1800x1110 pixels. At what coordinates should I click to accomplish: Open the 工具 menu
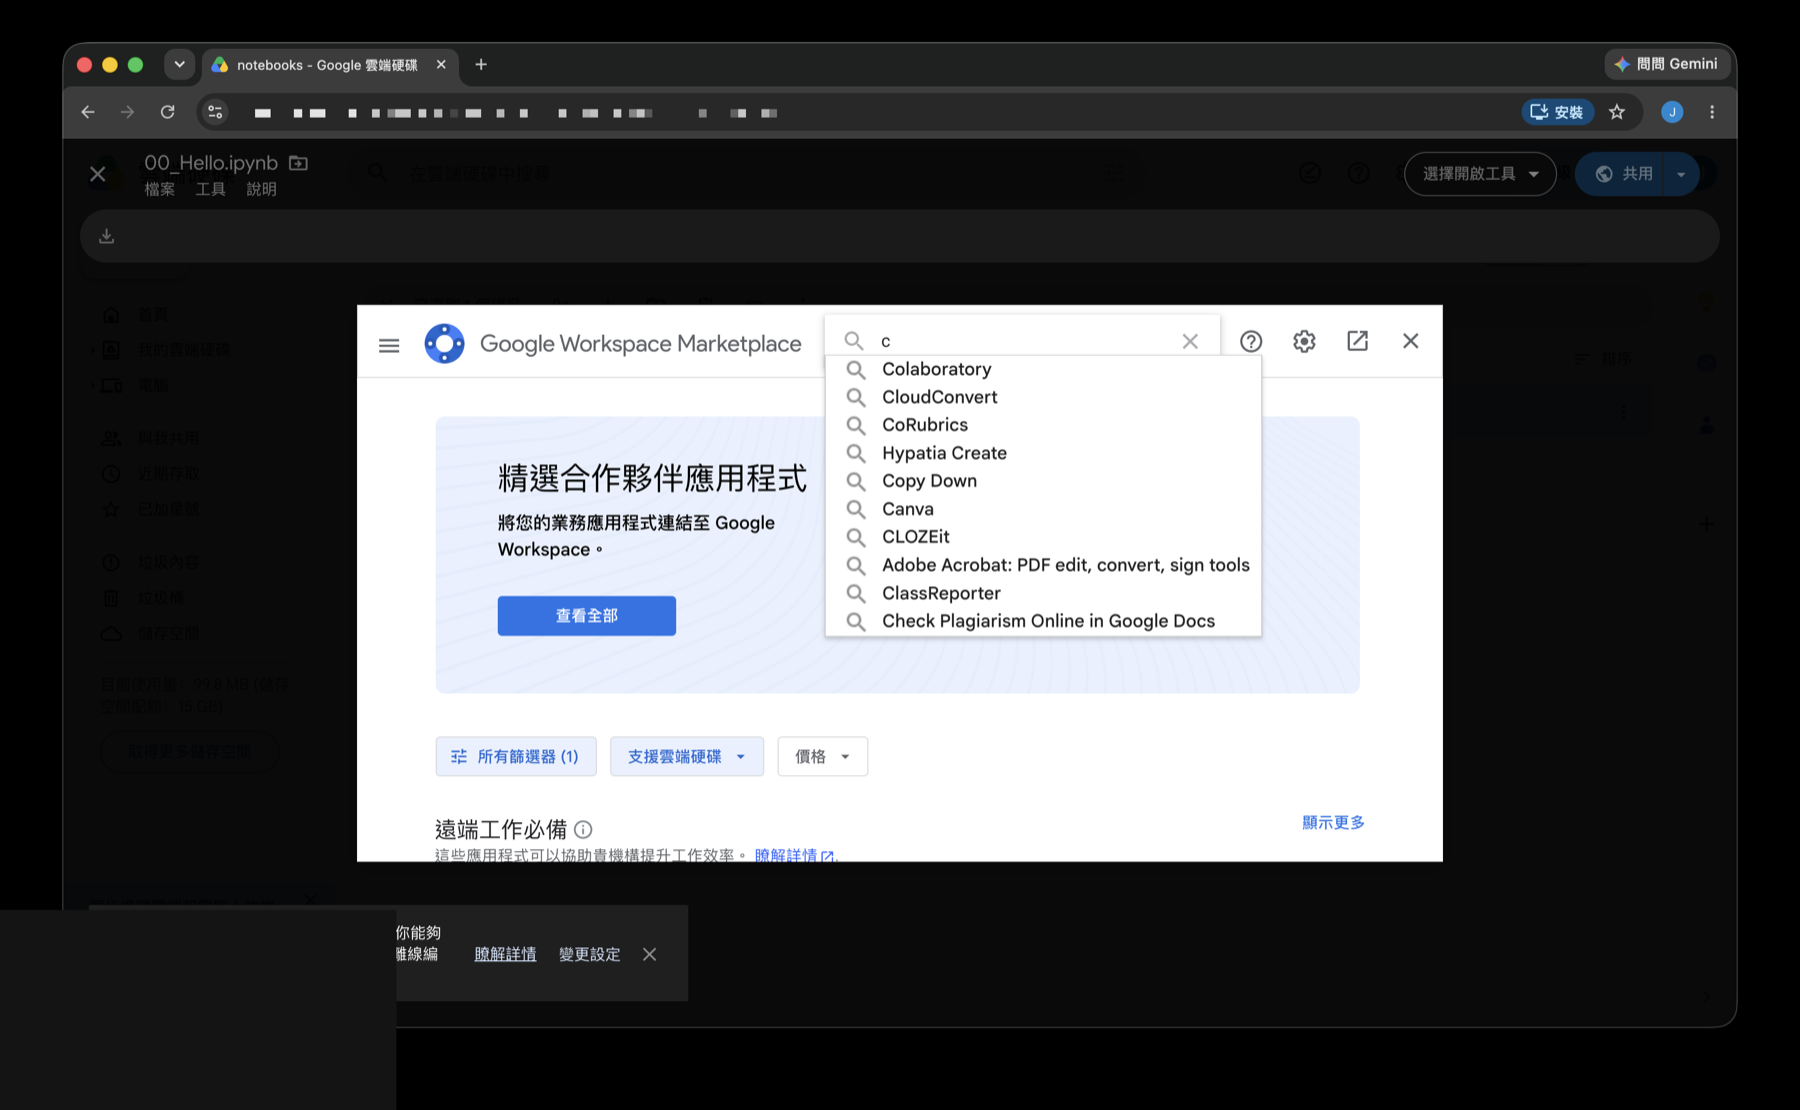pyautogui.click(x=211, y=189)
